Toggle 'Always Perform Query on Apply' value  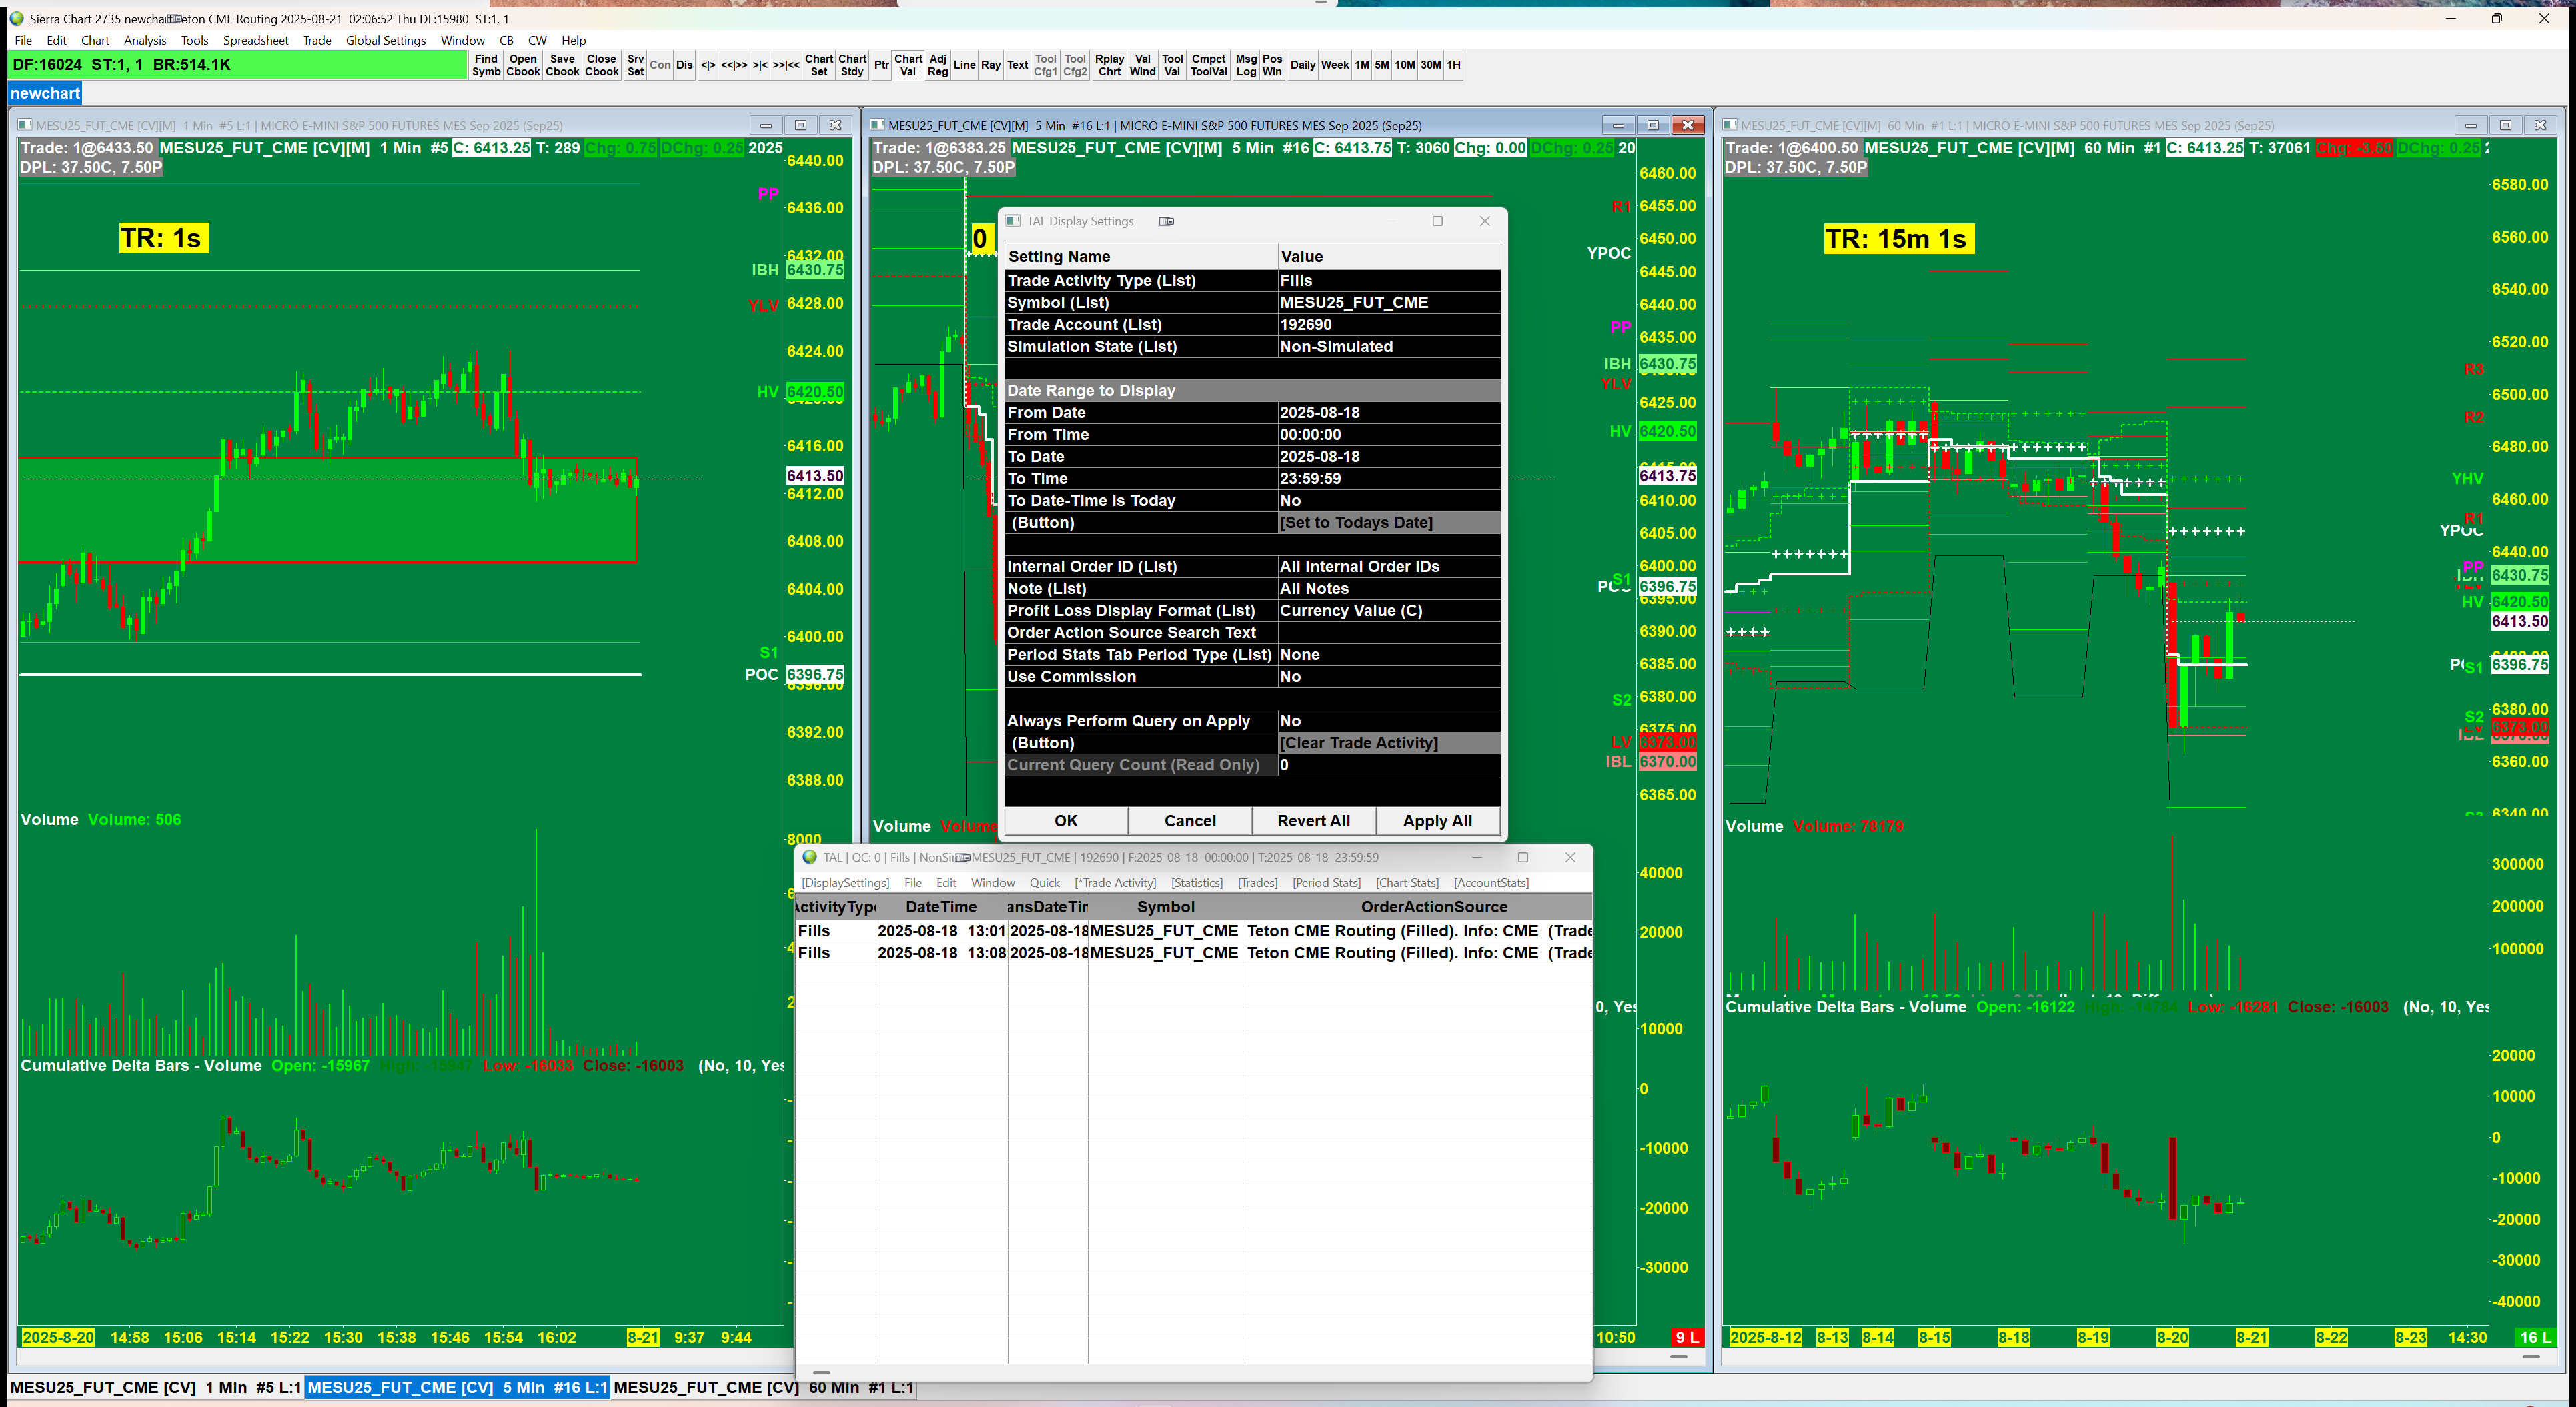tap(1389, 721)
